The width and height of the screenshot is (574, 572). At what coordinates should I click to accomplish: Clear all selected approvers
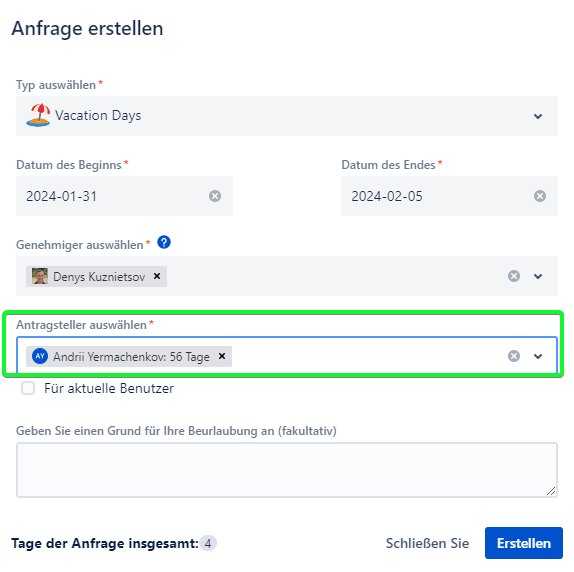click(514, 276)
